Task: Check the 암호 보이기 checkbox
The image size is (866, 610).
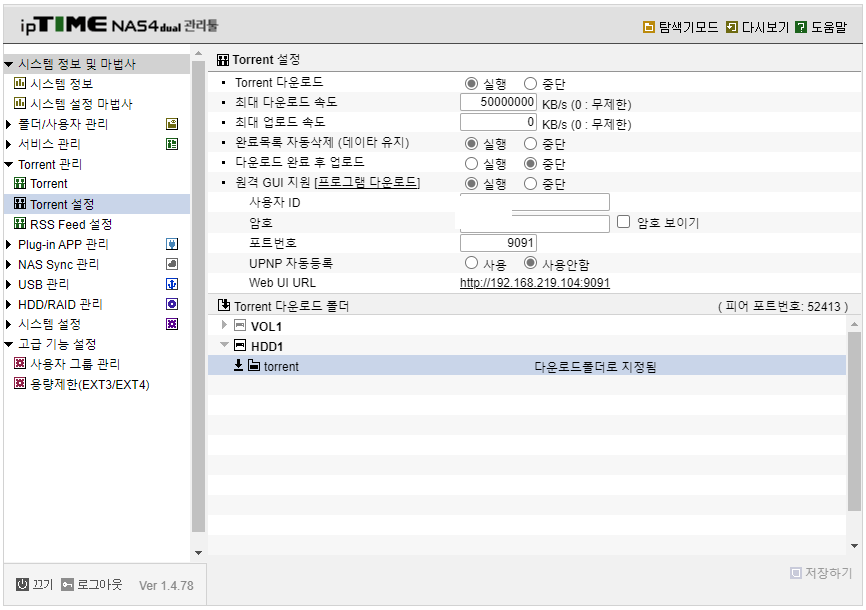Action: tap(621, 221)
